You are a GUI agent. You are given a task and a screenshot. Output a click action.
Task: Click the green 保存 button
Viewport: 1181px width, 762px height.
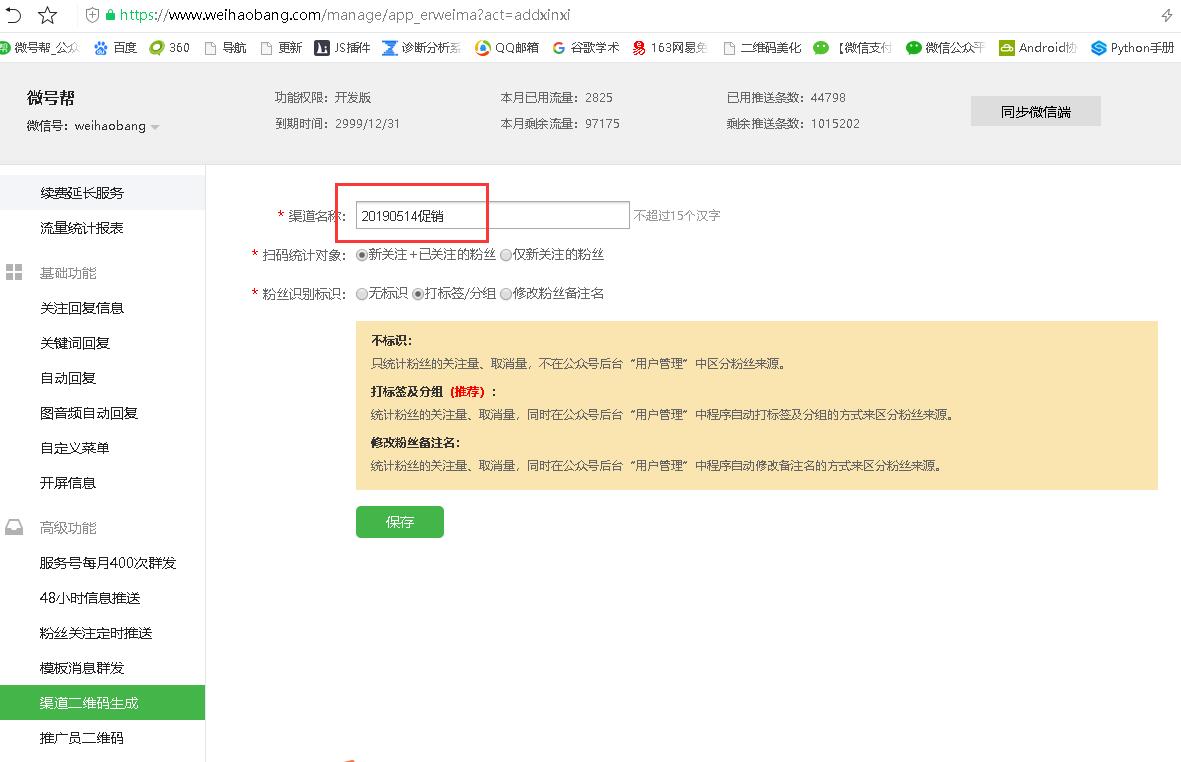[x=400, y=522]
